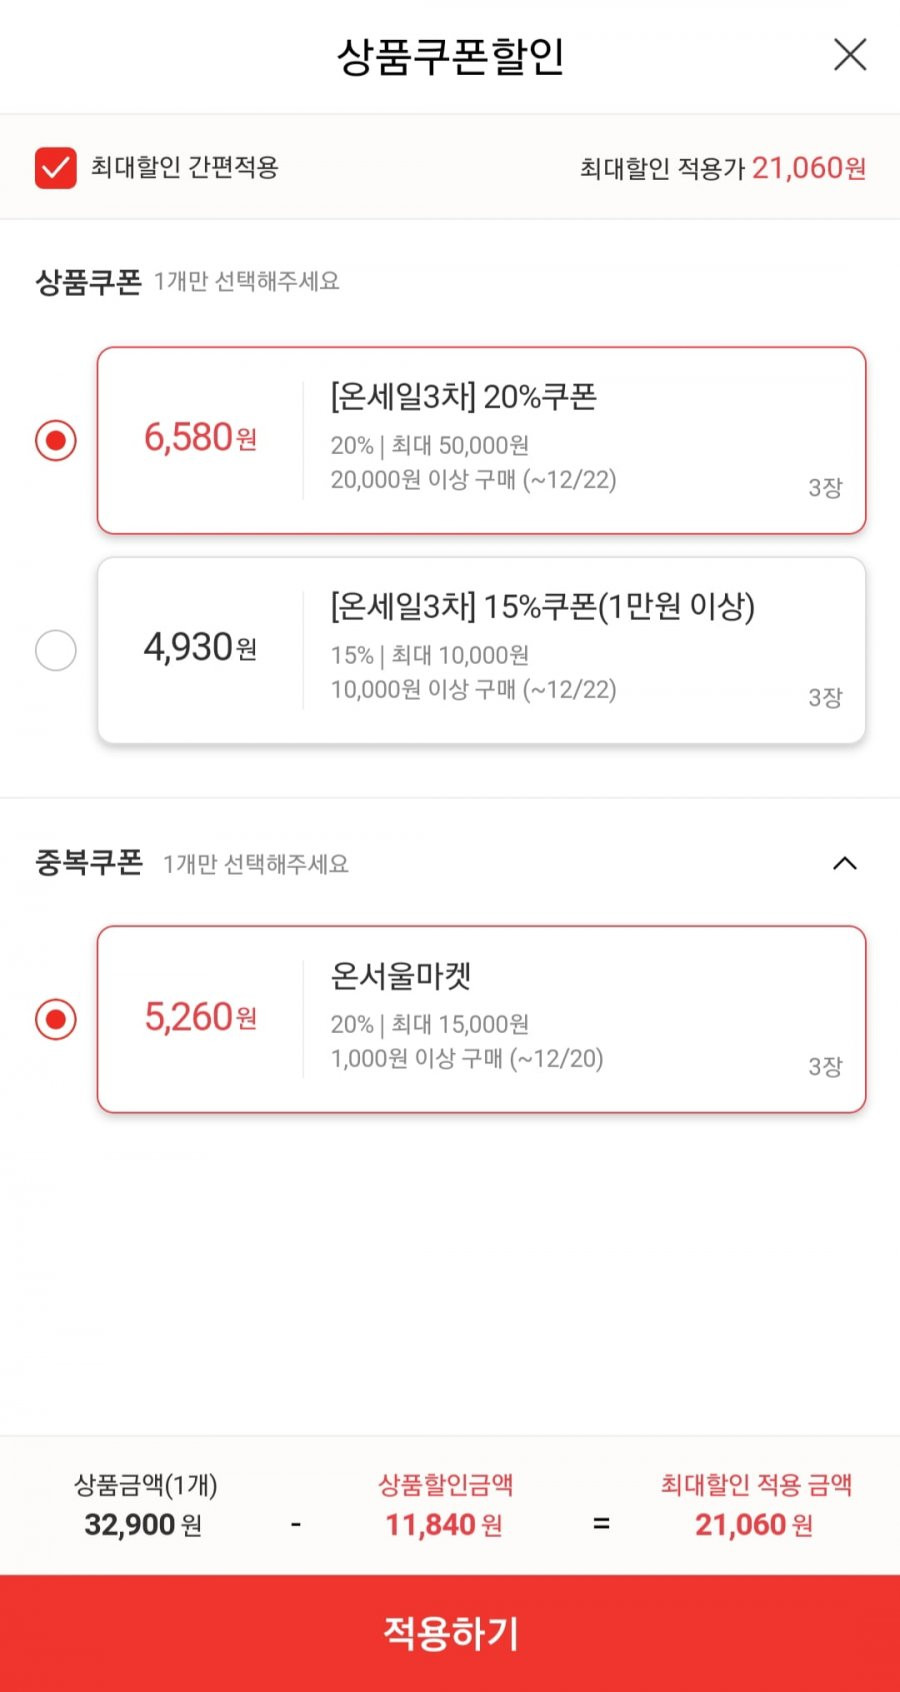Click the 상품할인금액 11,840원 summary
Image resolution: width=900 pixels, height=1692 pixels.
tap(445, 1505)
